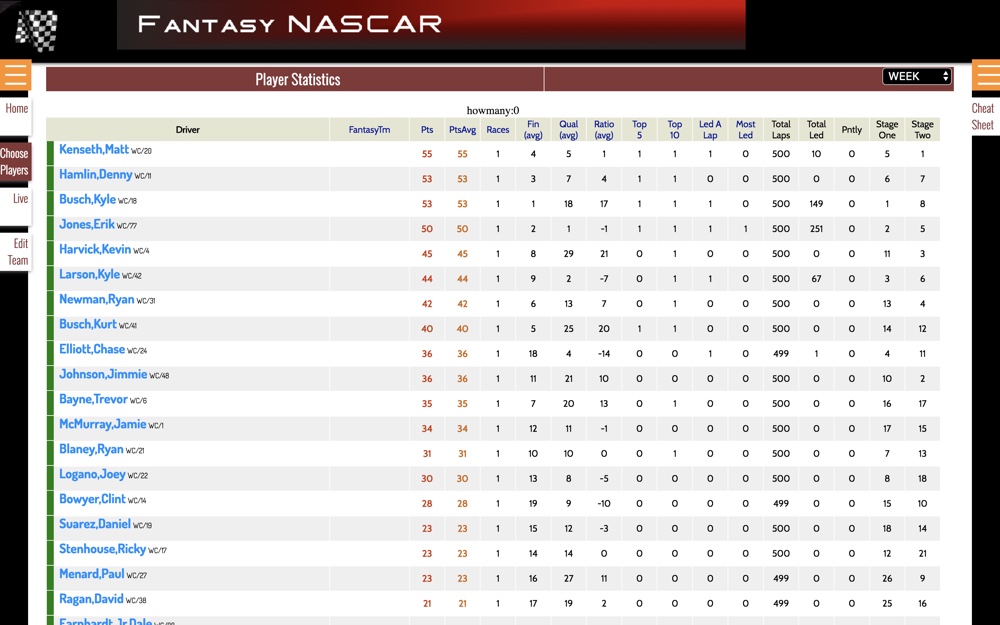Open driver Busch,Kyle profile
1000x625 pixels.
(x=87, y=199)
